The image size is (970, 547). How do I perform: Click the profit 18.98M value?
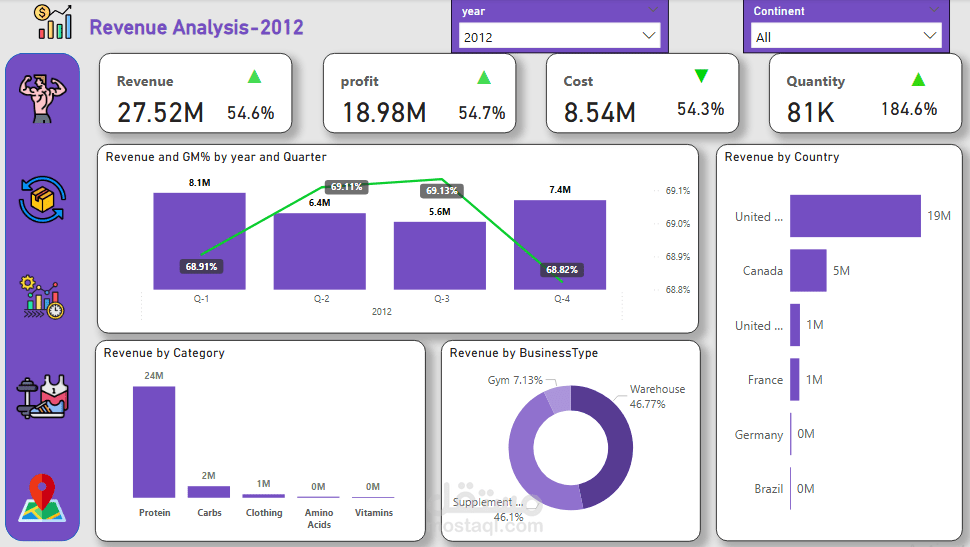(384, 113)
